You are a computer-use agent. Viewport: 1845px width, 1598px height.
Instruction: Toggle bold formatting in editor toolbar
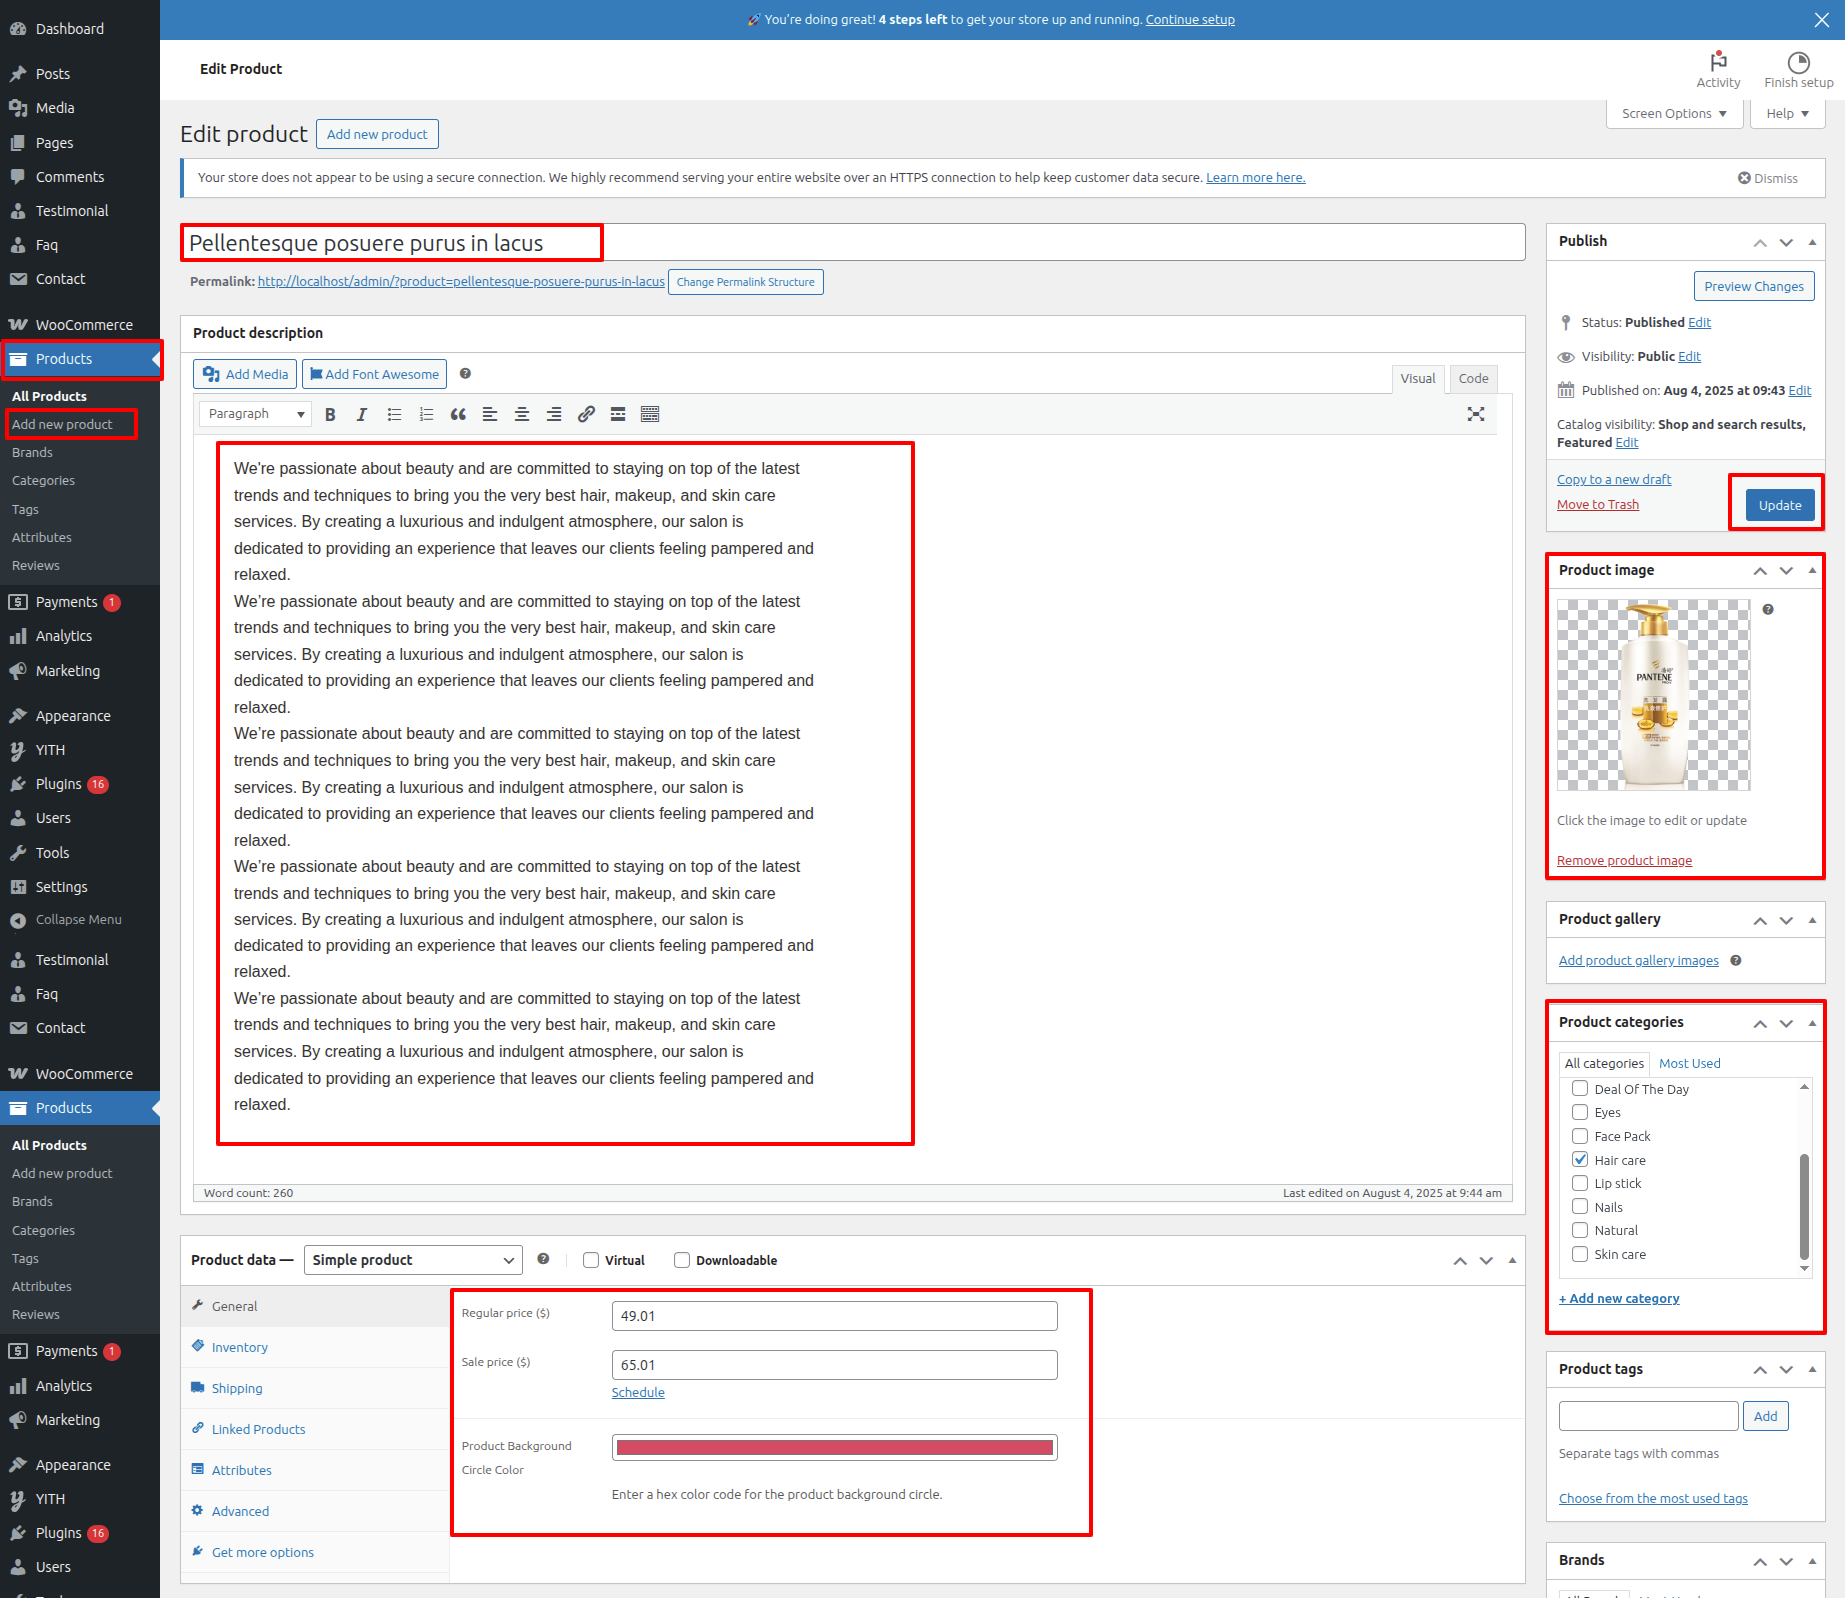(330, 414)
